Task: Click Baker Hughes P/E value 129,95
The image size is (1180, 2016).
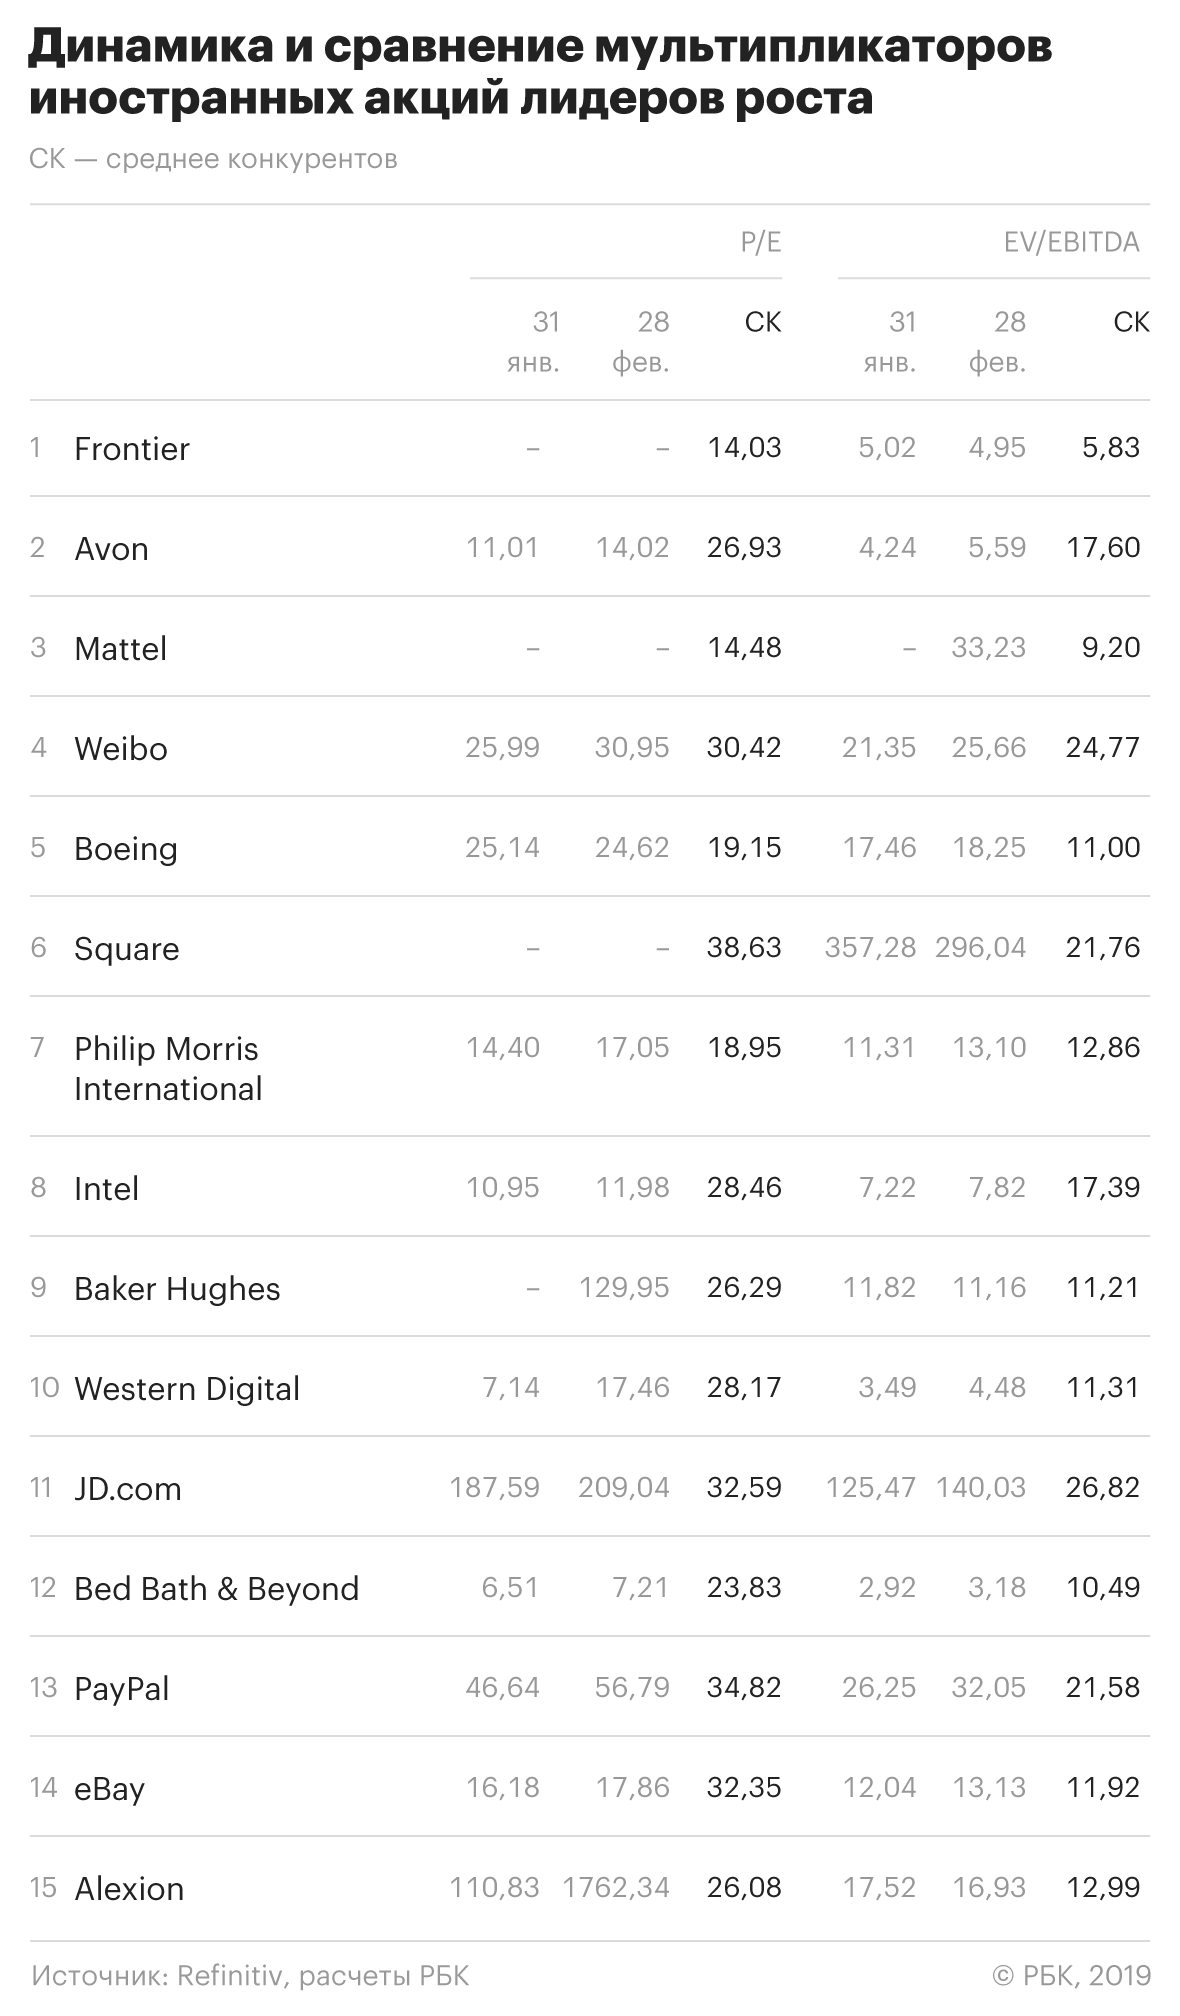Action: point(624,1288)
